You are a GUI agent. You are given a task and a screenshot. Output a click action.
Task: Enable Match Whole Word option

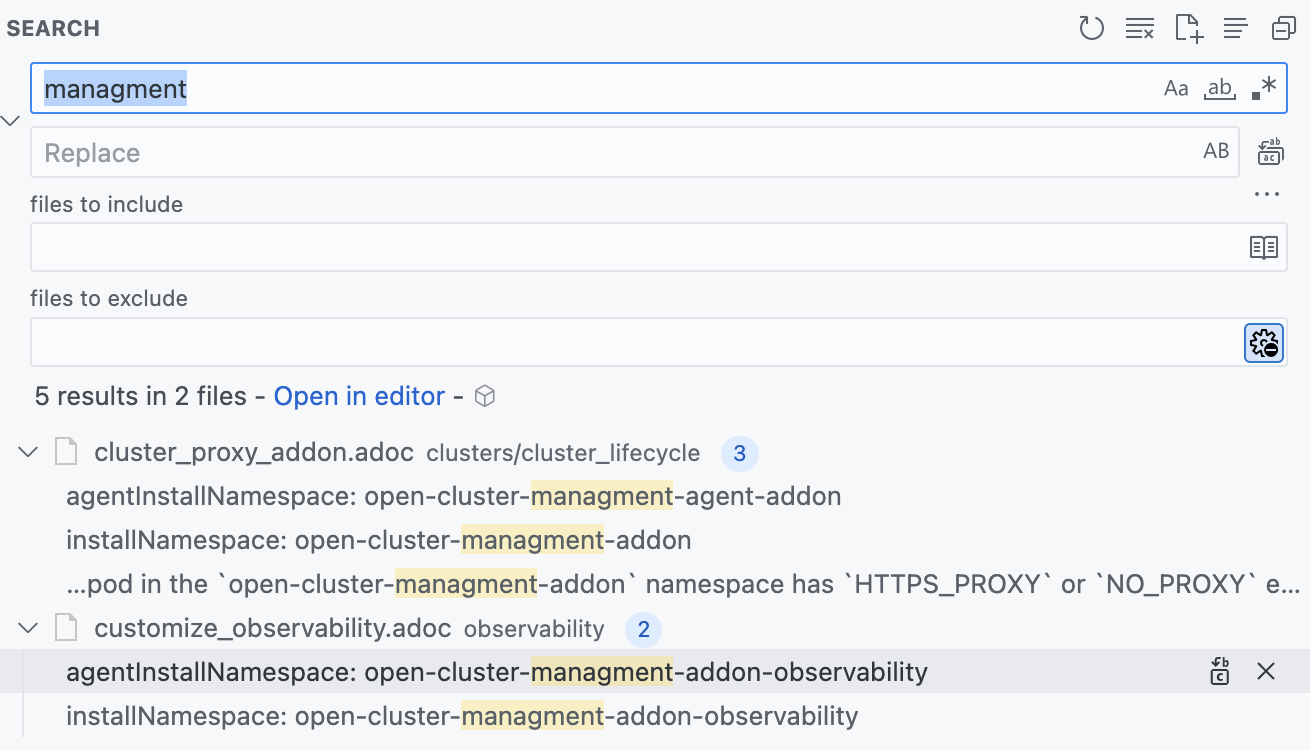coord(1220,88)
